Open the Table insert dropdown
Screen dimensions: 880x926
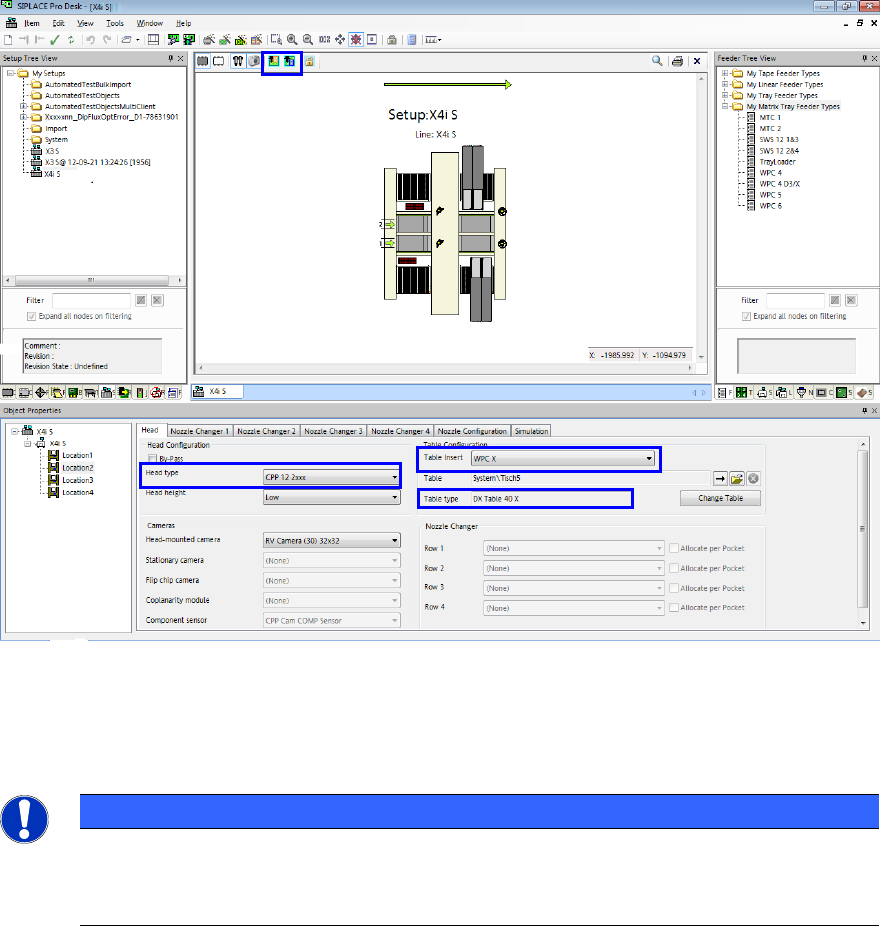563,458
